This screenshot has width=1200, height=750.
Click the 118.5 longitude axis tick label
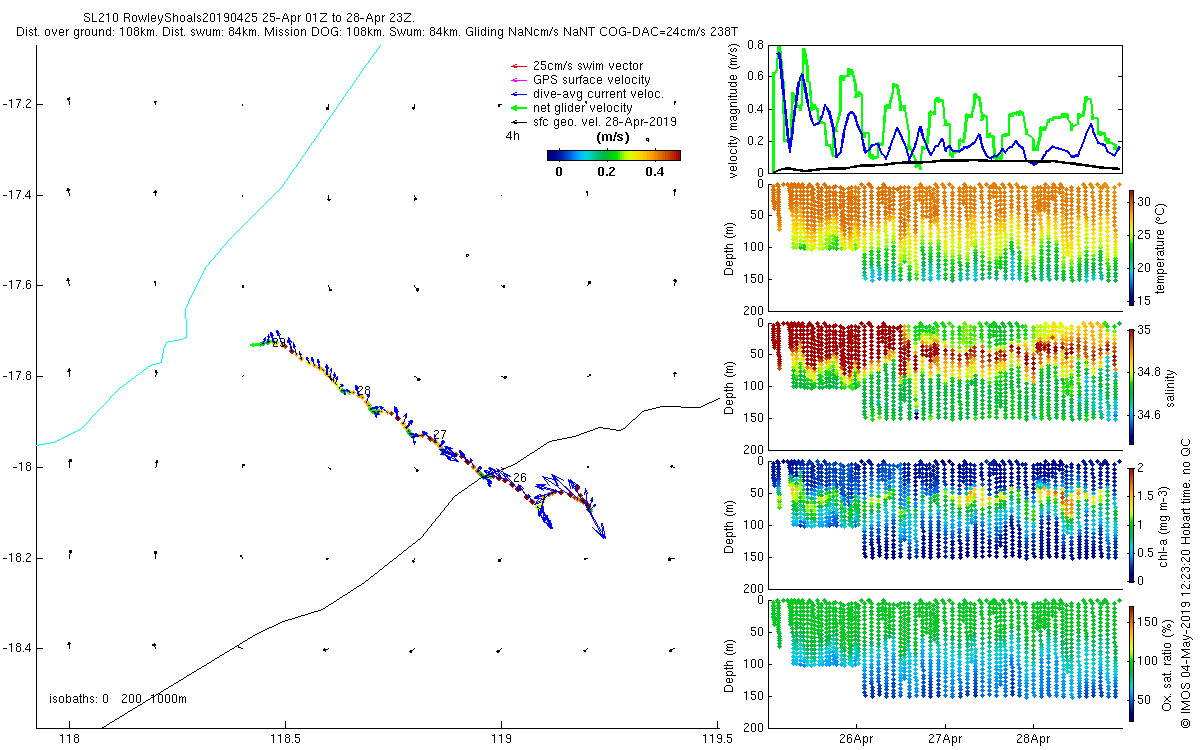(285, 740)
